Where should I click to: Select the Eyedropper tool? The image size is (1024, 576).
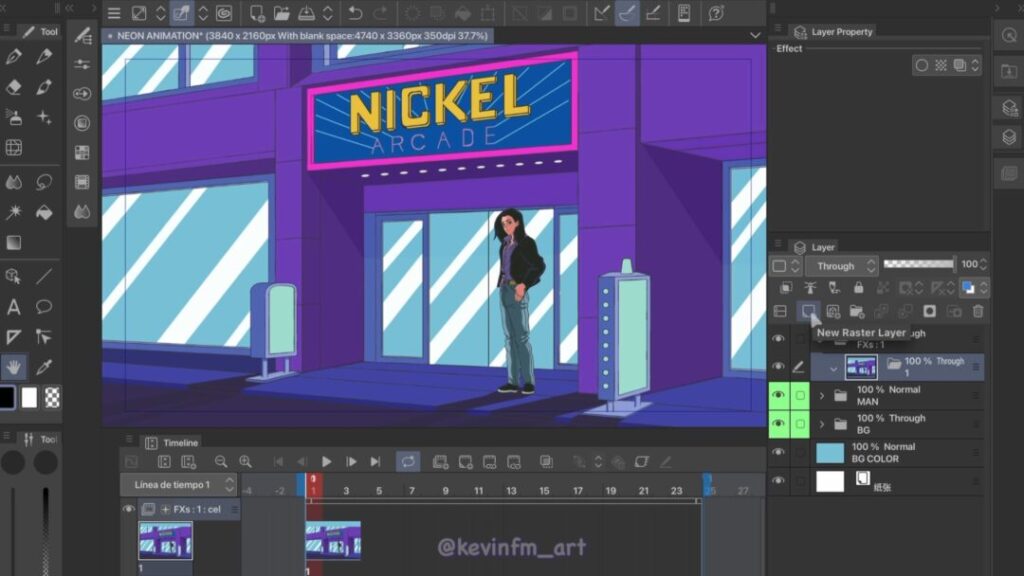[44, 366]
